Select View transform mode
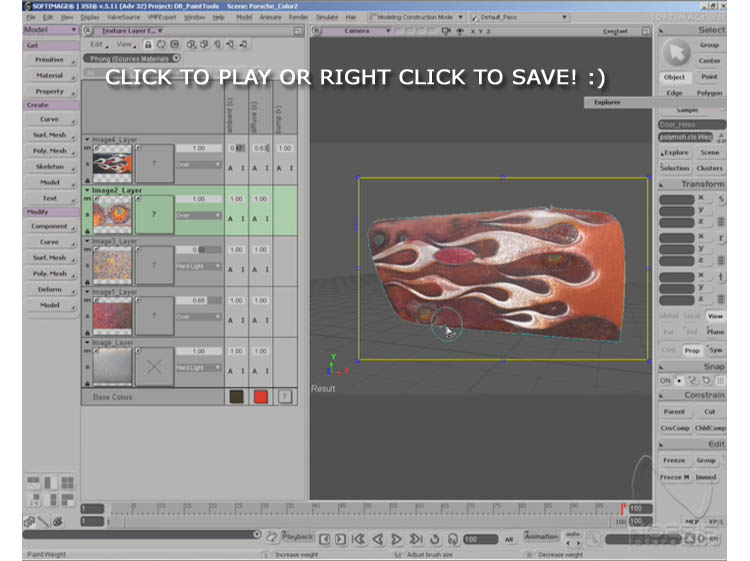The height and width of the screenshot is (561, 750). [x=716, y=316]
